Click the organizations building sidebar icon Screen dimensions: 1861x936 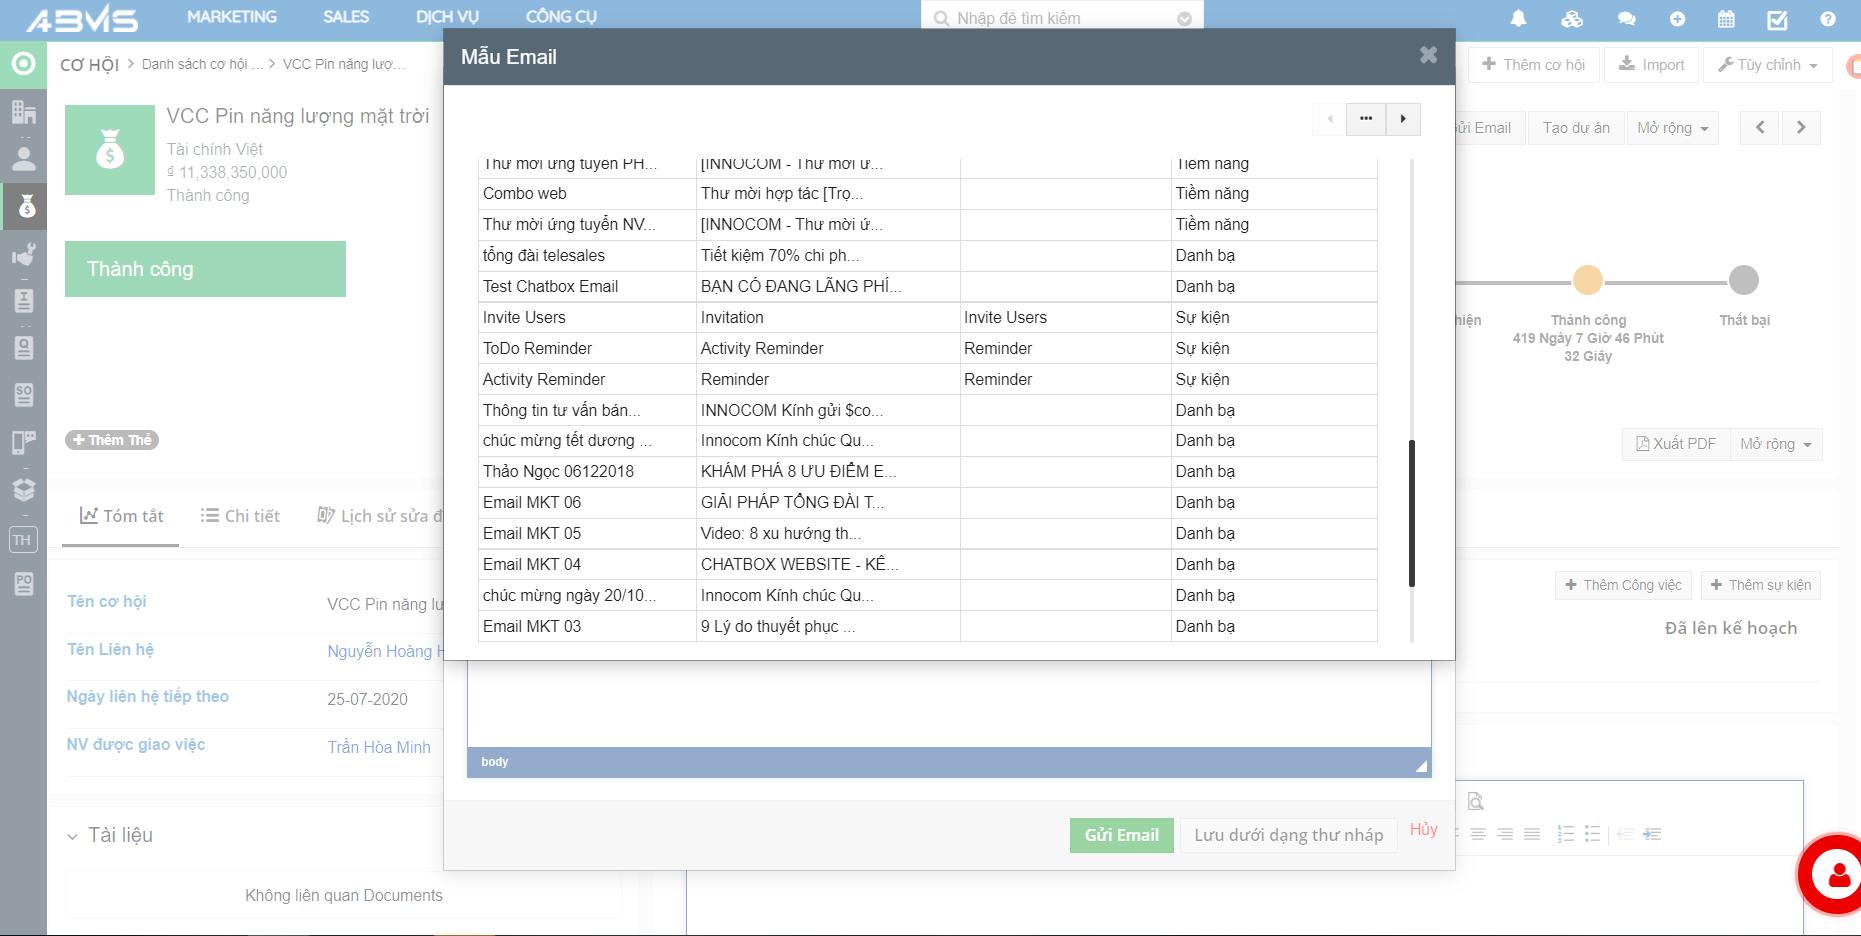(24, 111)
